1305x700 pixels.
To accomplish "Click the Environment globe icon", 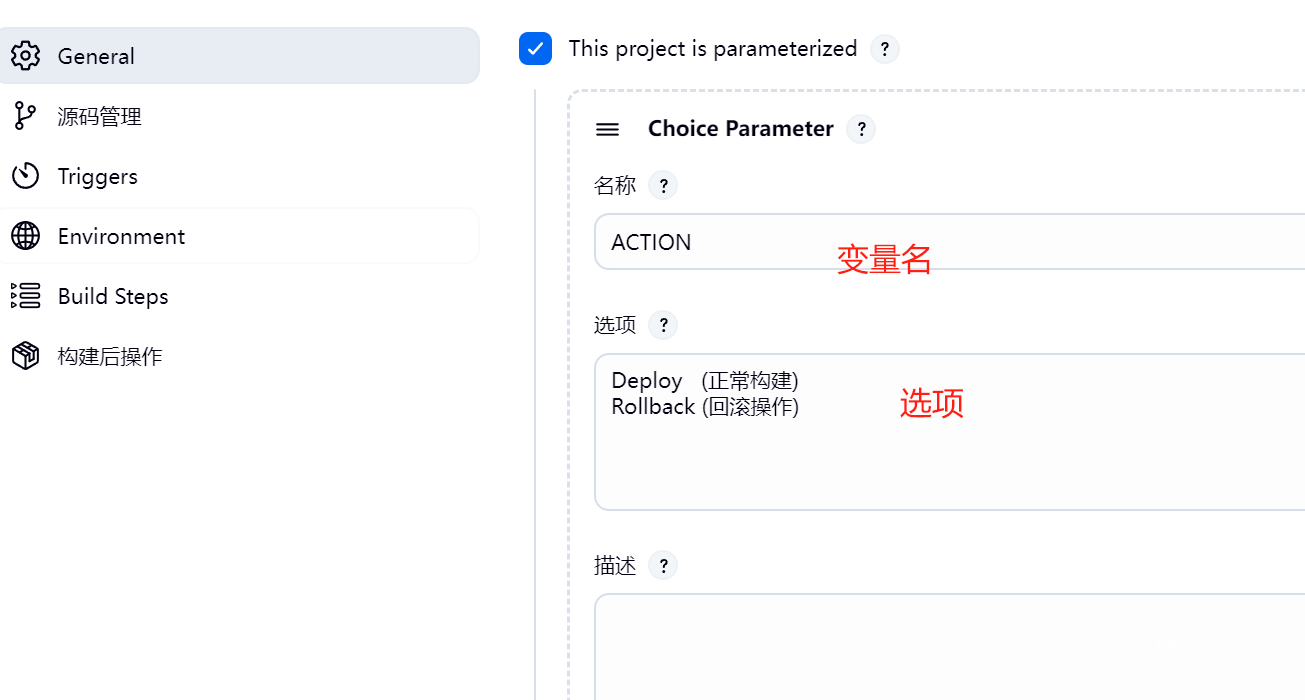I will pyautogui.click(x=25, y=236).
